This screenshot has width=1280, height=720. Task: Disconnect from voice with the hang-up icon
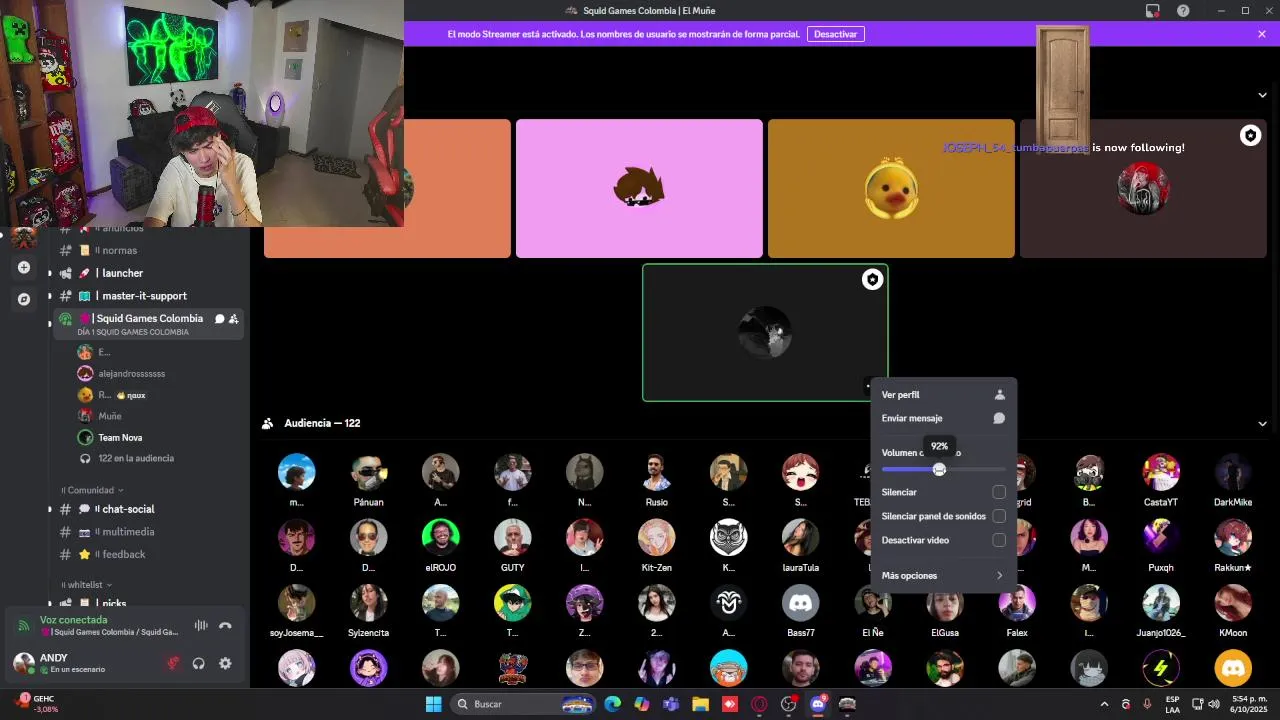coord(225,626)
